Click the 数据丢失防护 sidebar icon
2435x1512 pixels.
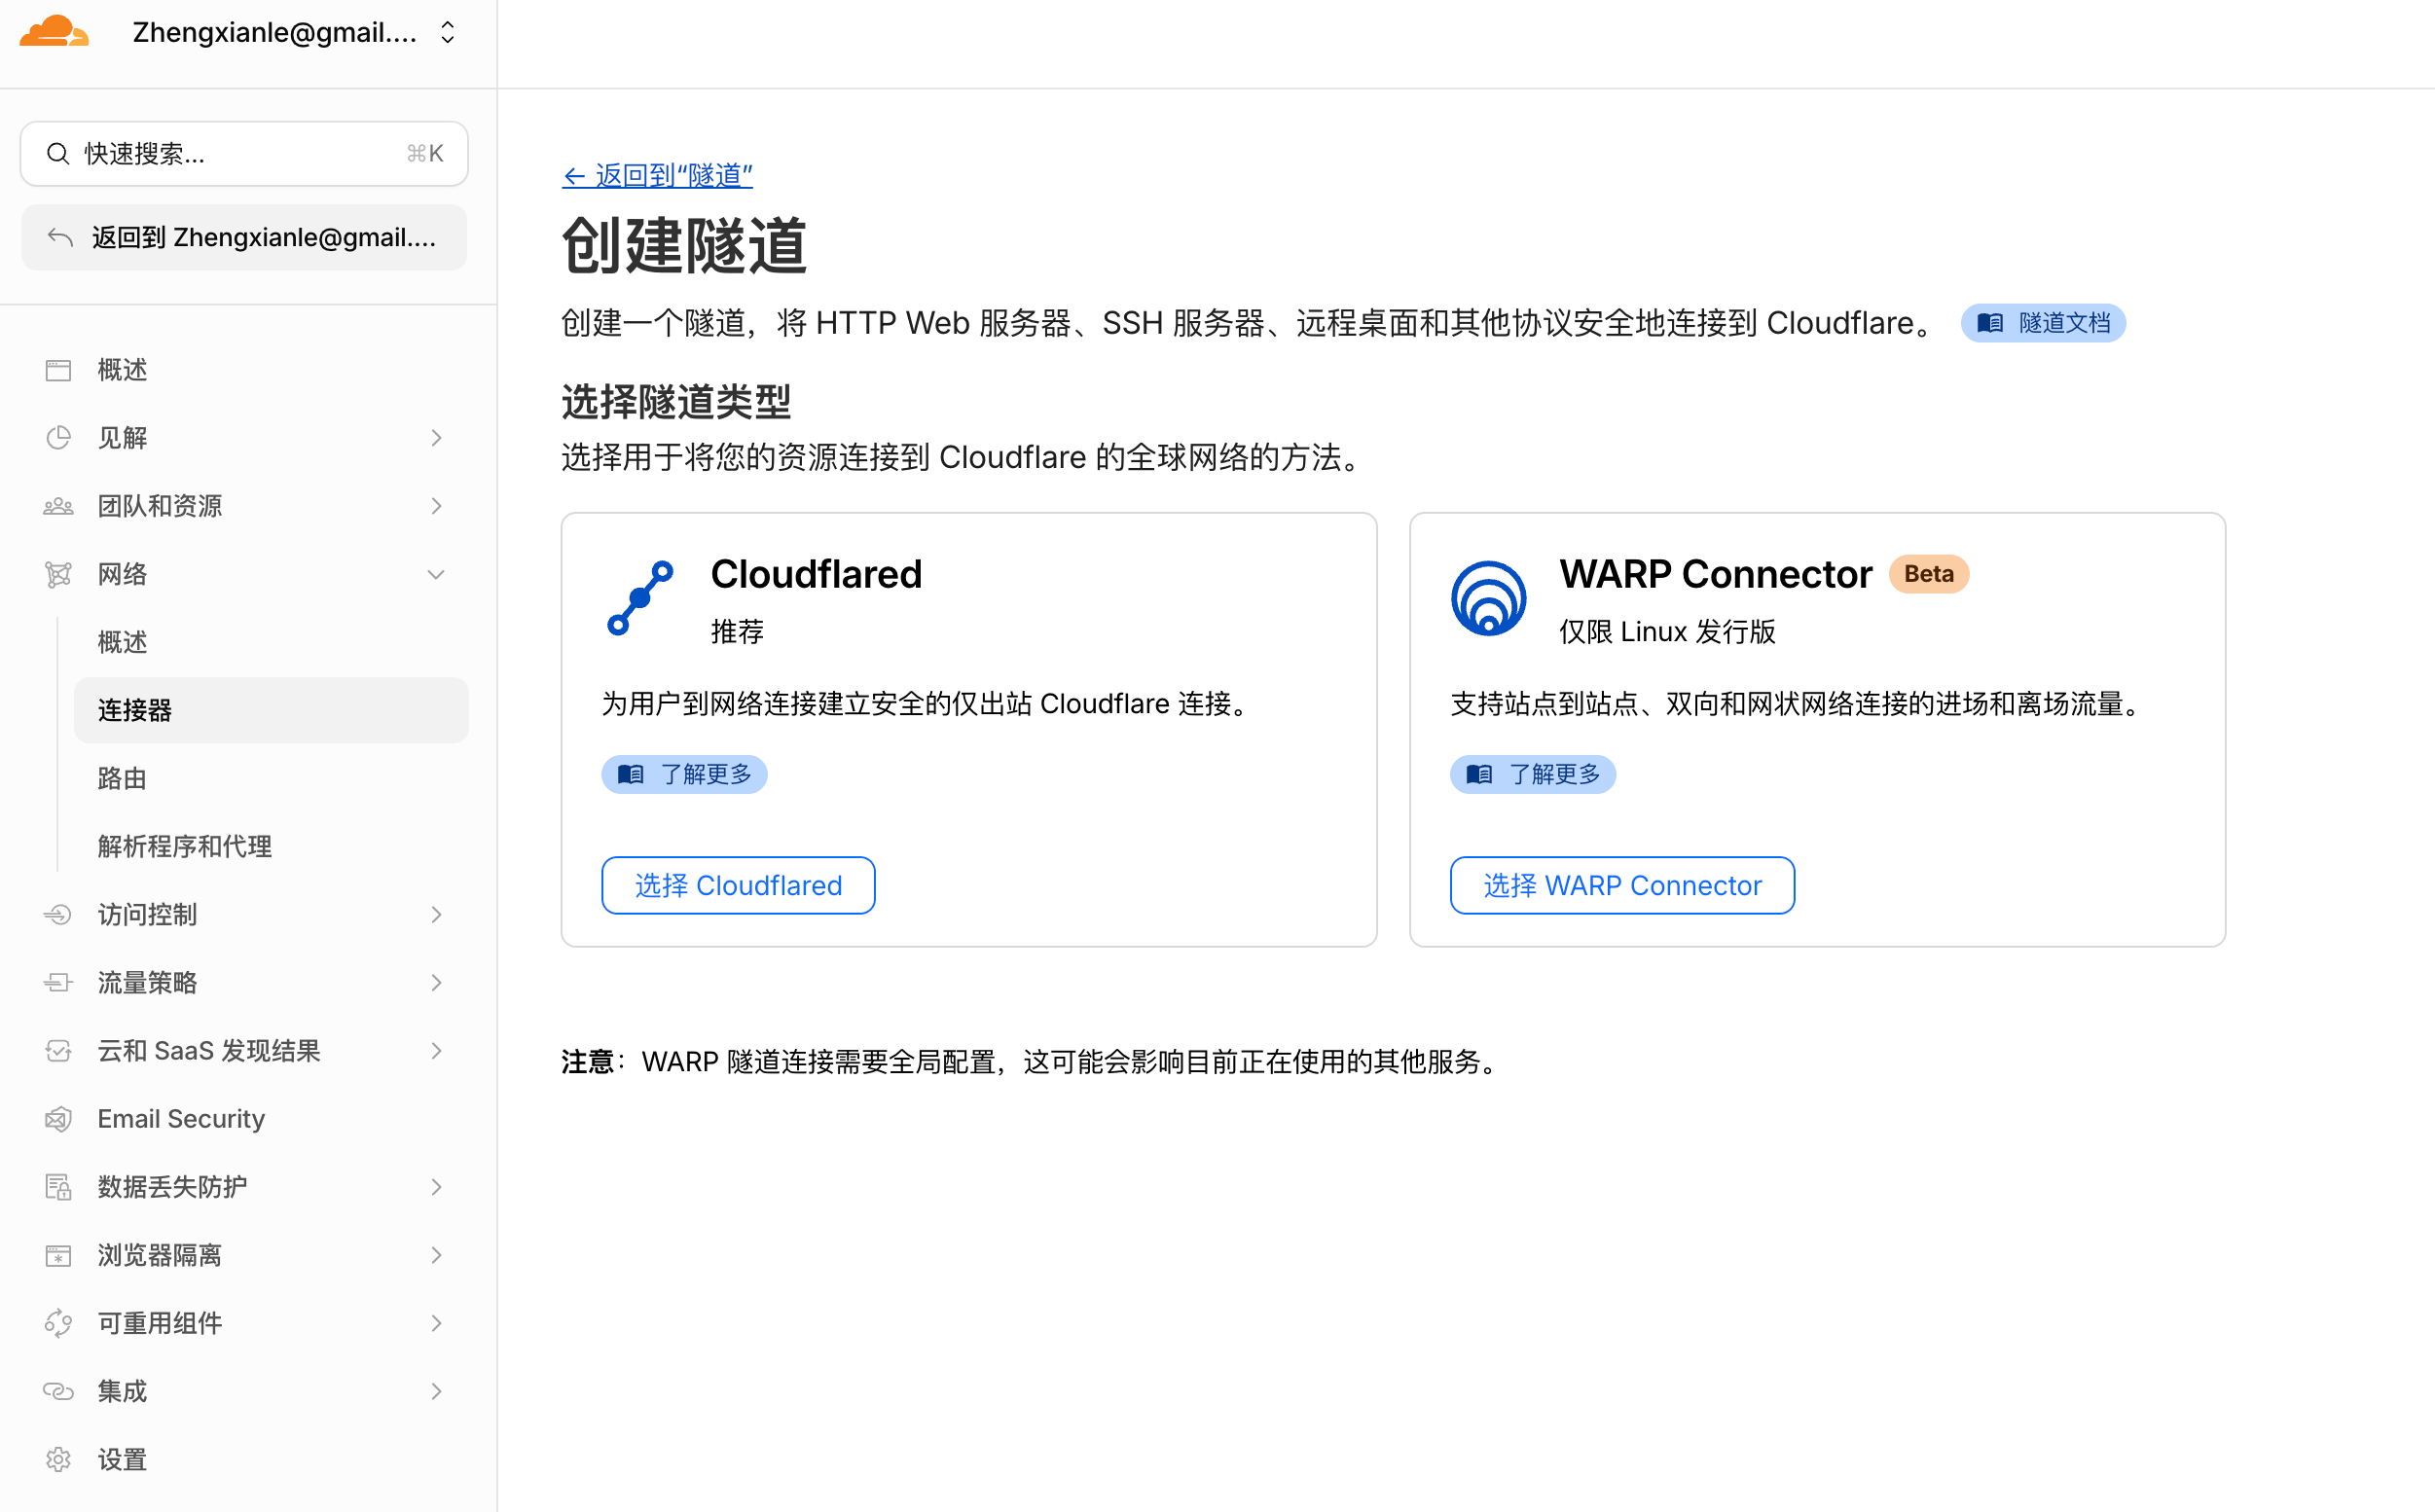coord(58,1187)
